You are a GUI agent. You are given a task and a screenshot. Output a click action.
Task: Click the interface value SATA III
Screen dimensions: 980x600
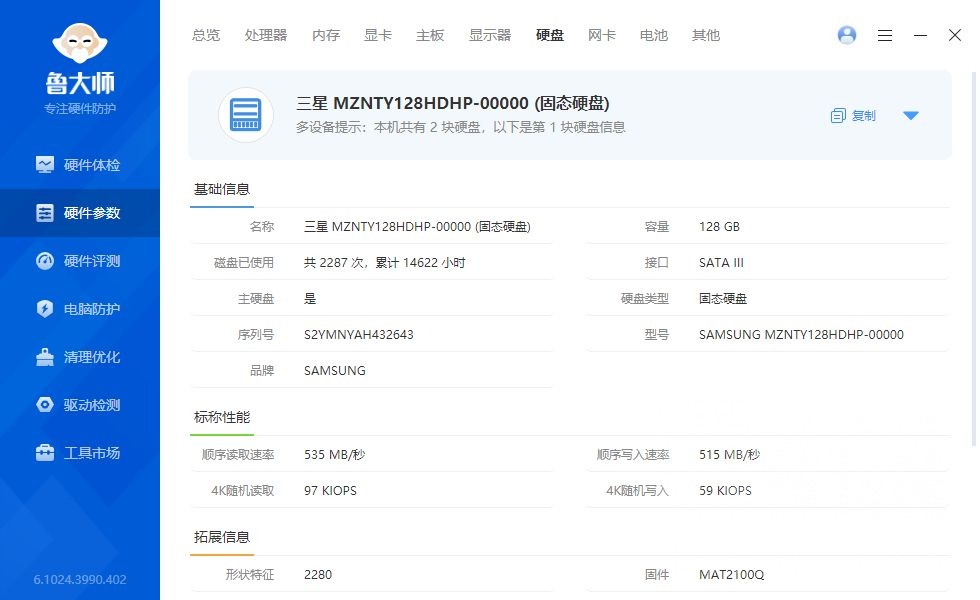(x=721, y=262)
